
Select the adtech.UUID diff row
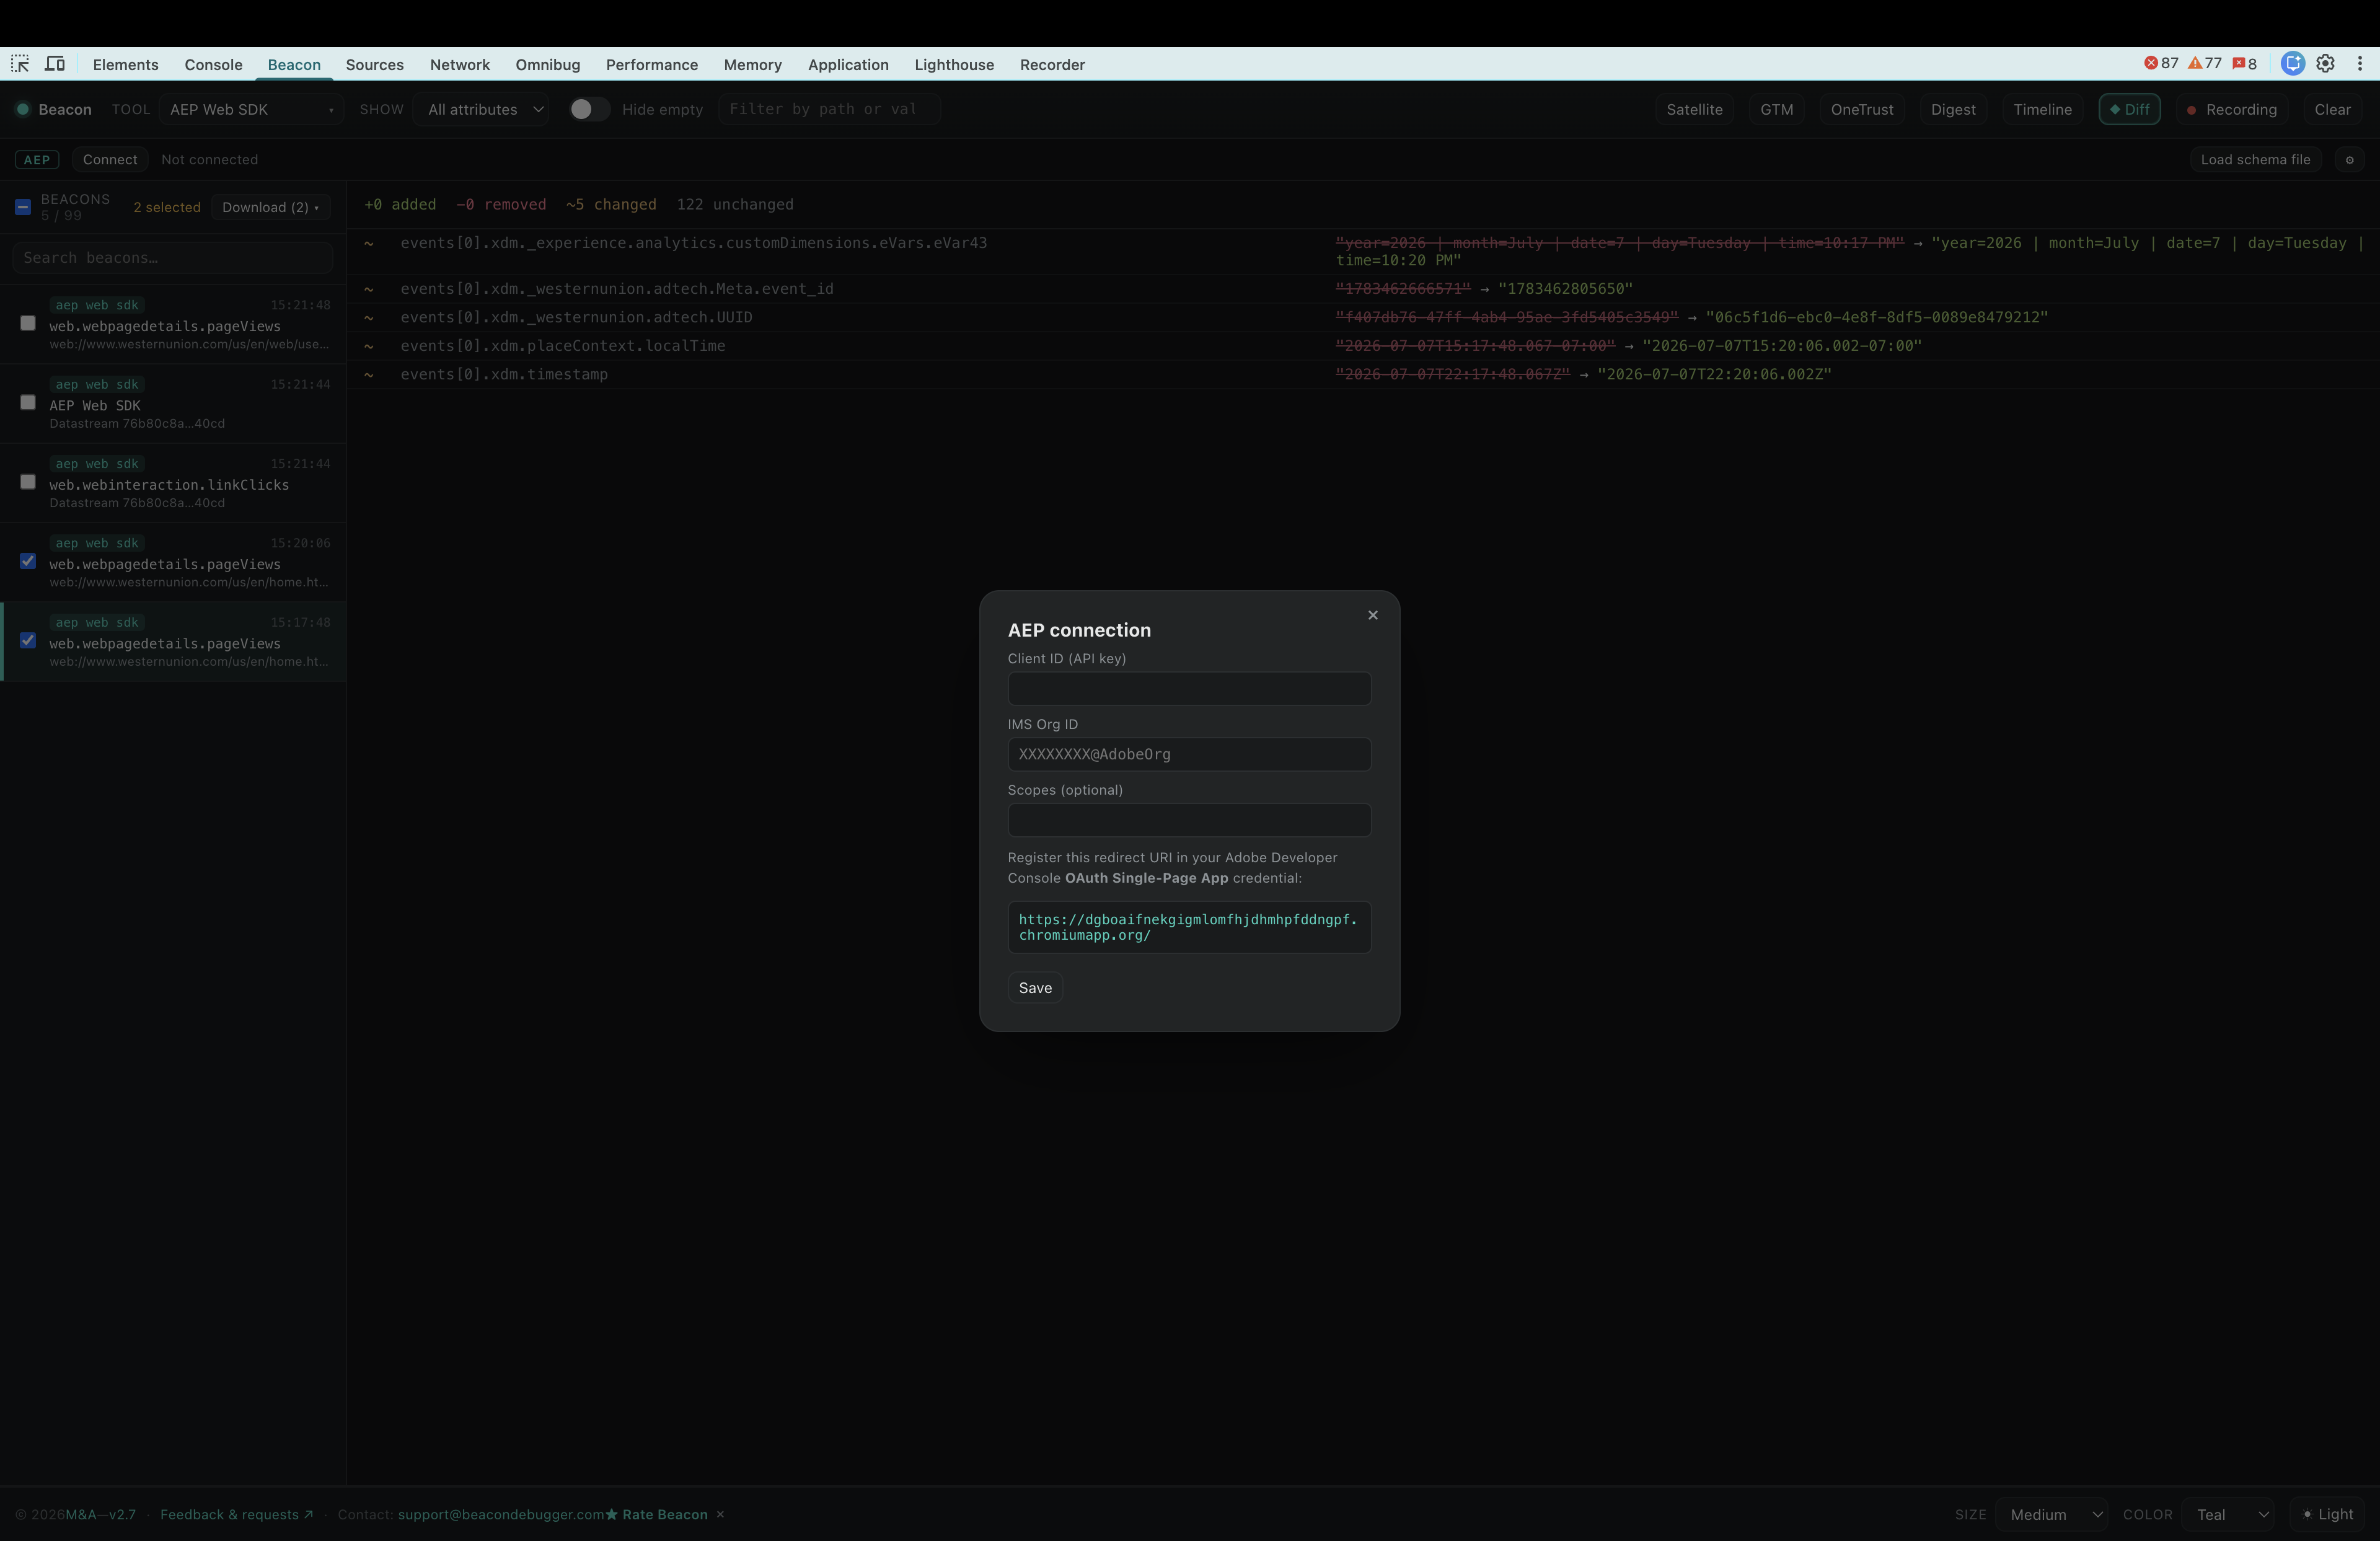click(1363, 317)
